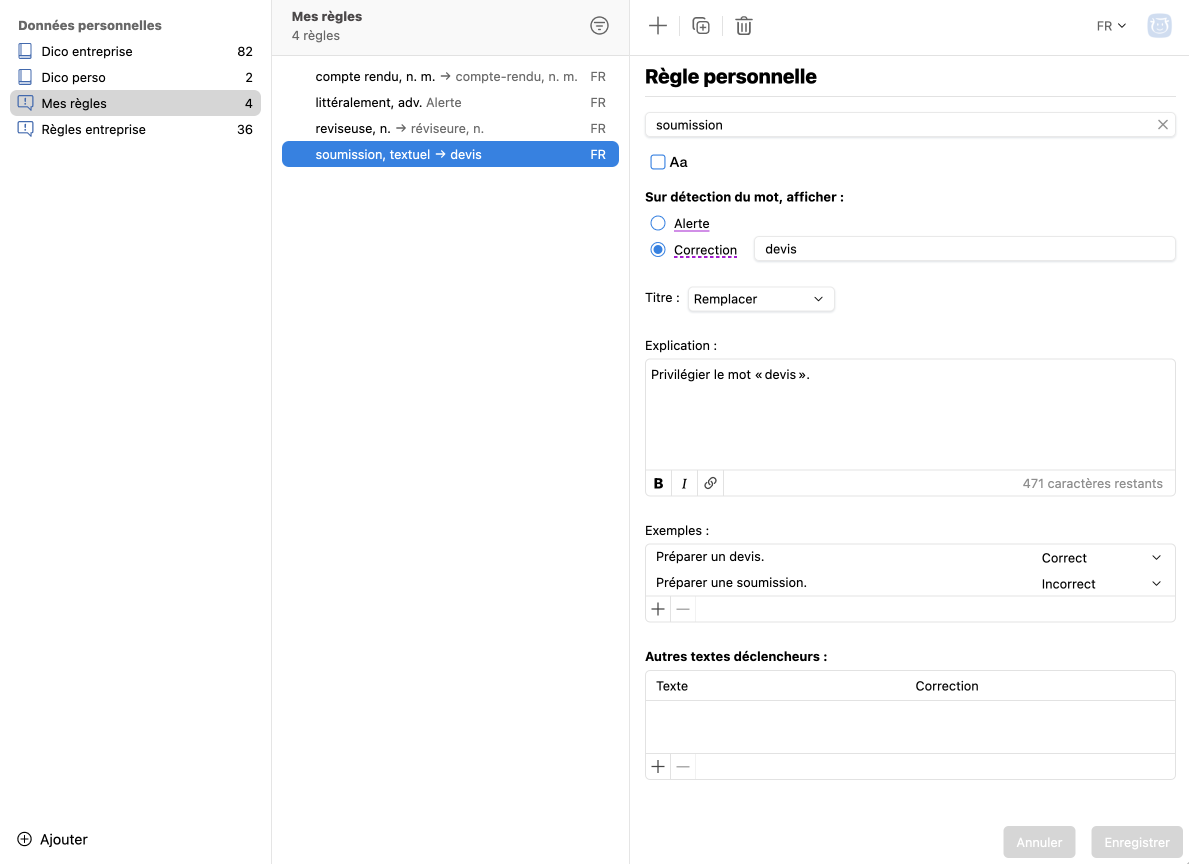
Task: Change Incorrect example status dropdown
Action: 1101,584
